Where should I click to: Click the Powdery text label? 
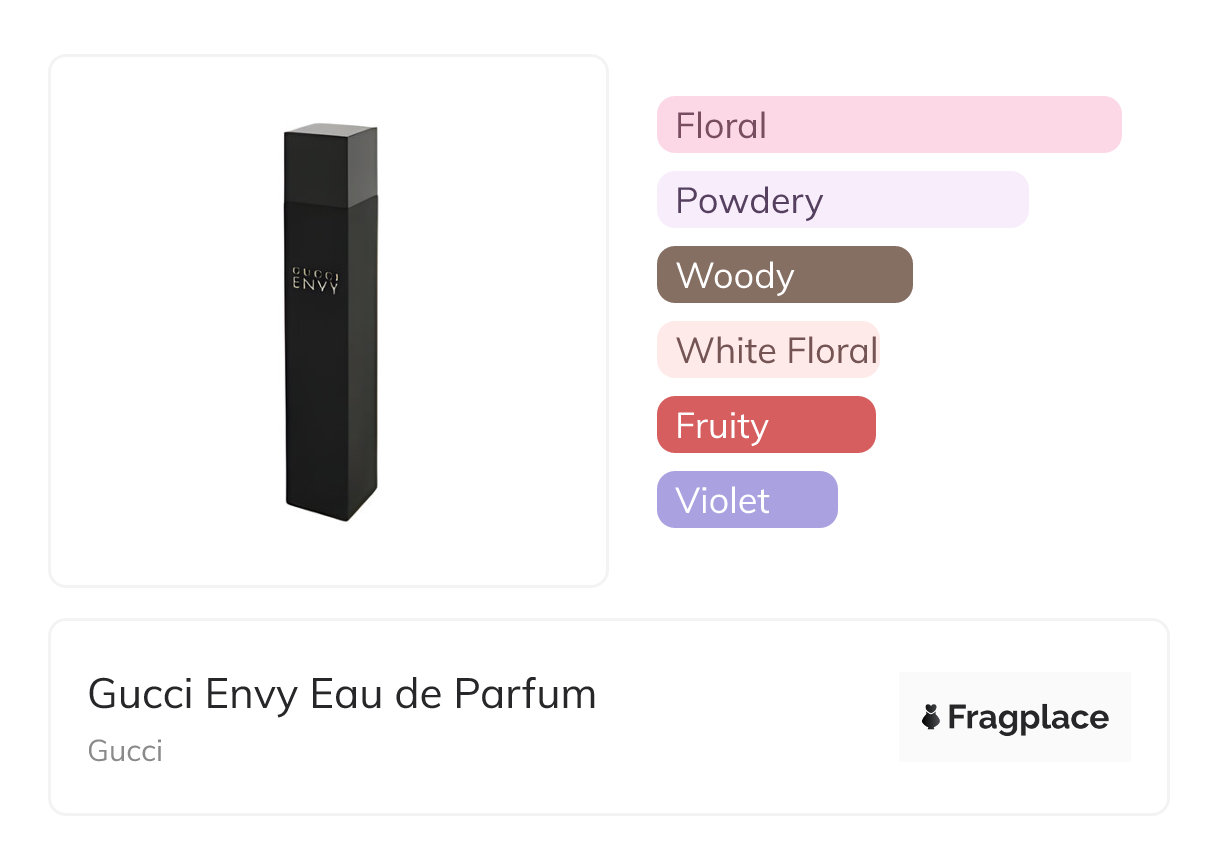pyautogui.click(x=749, y=201)
